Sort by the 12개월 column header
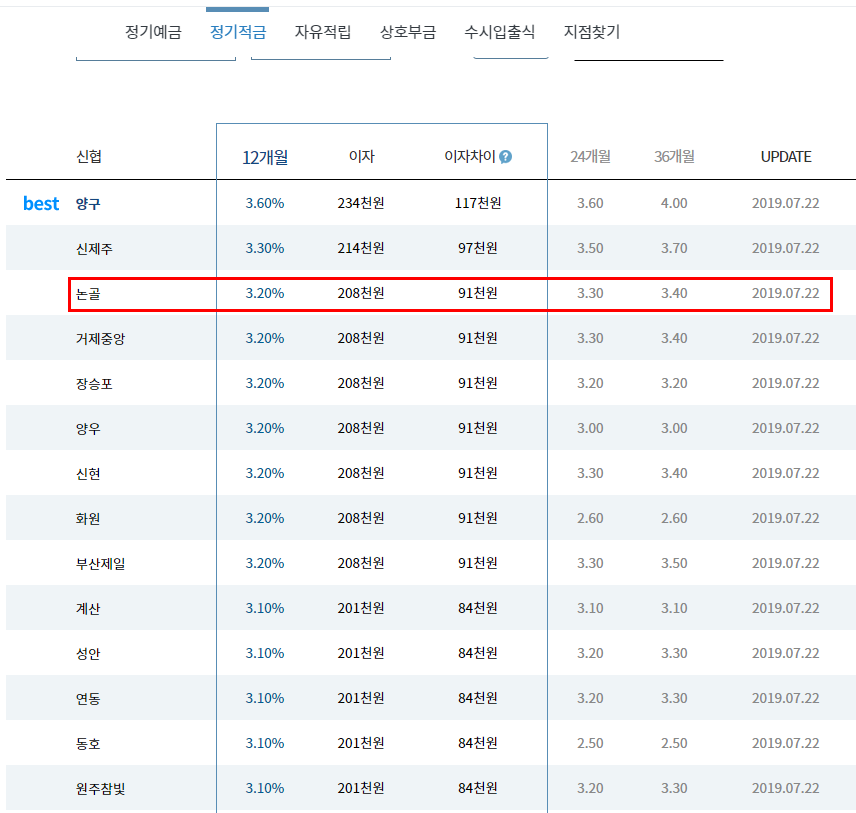The image size is (856, 813). 265,157
